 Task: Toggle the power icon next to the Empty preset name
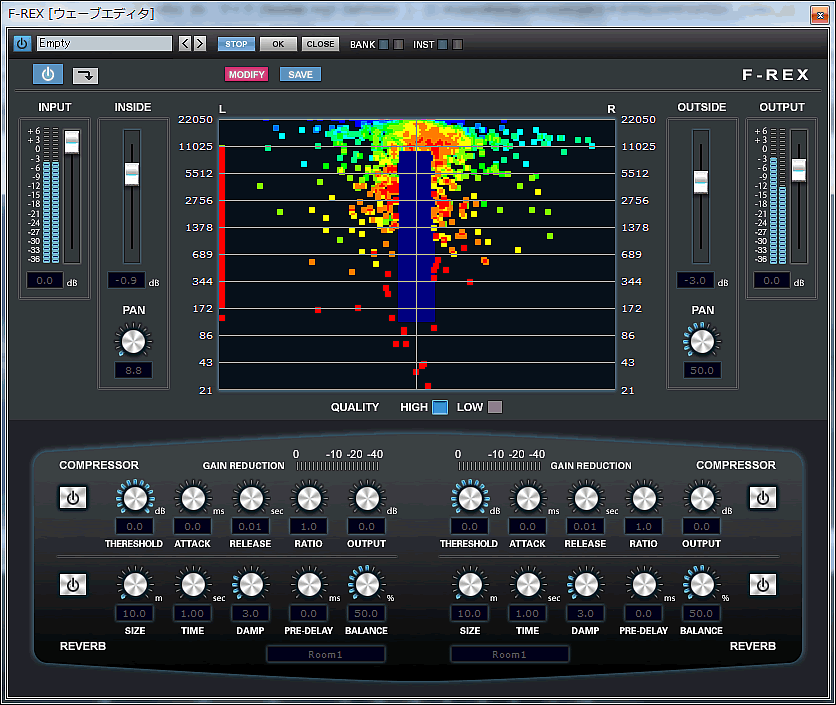21,43
